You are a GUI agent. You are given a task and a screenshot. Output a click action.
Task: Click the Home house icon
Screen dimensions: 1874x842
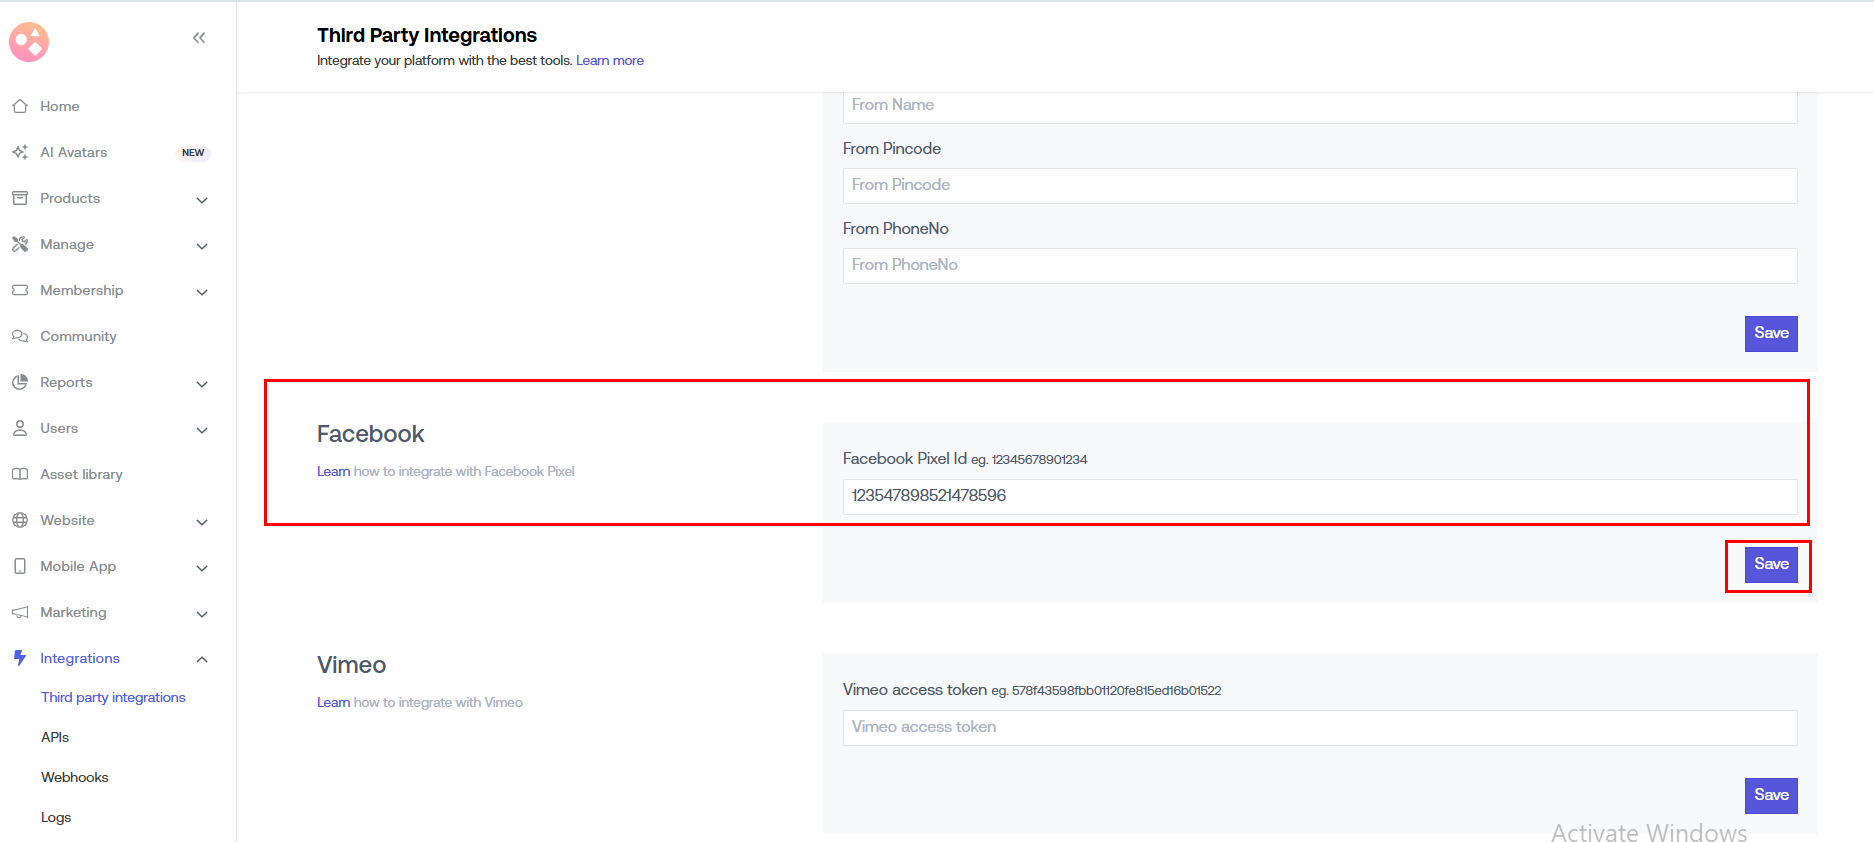pos(20,106)
